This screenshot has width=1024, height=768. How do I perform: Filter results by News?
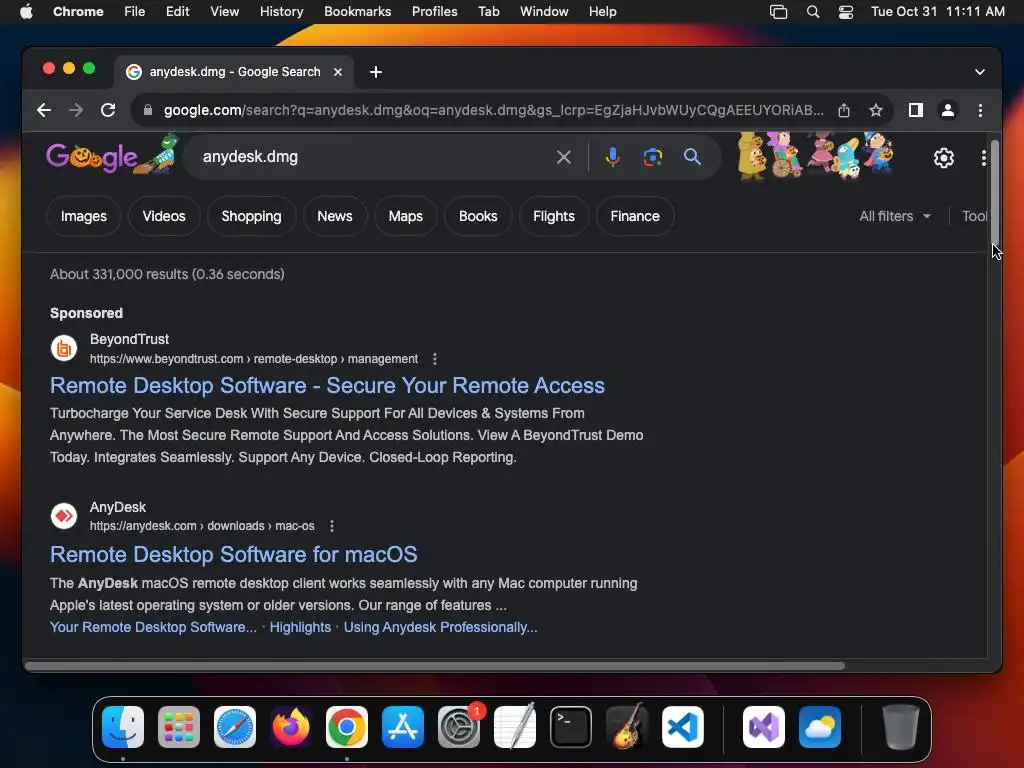coord(335,216)
